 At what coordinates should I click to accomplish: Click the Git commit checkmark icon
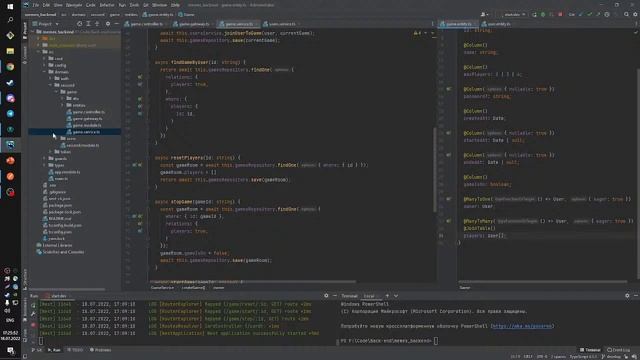tap(589, 15)
